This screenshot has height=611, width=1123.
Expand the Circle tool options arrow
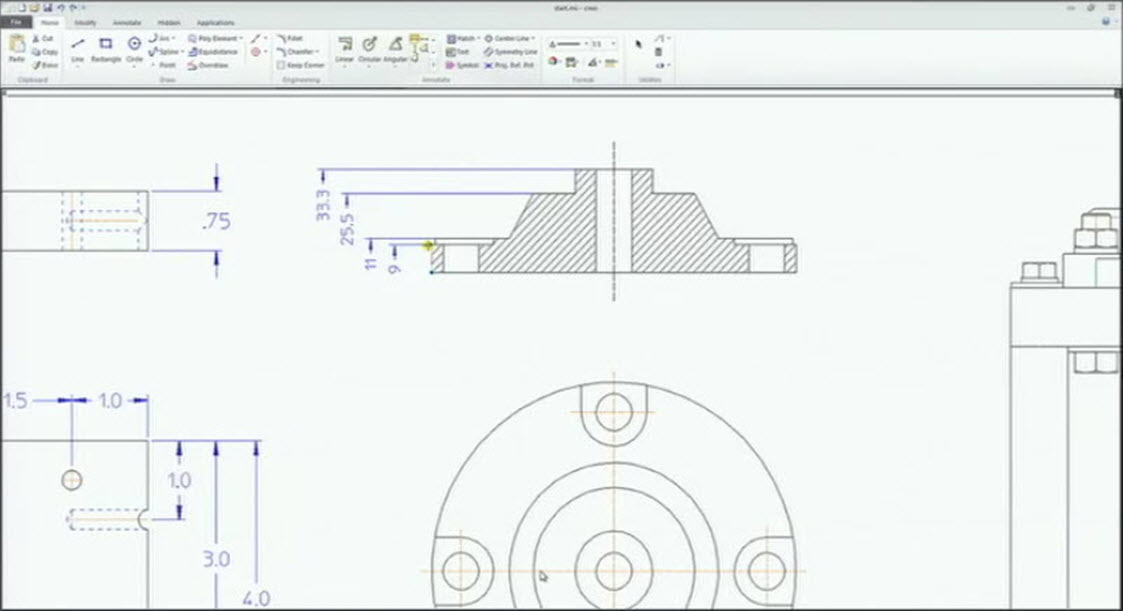(134, 67)
